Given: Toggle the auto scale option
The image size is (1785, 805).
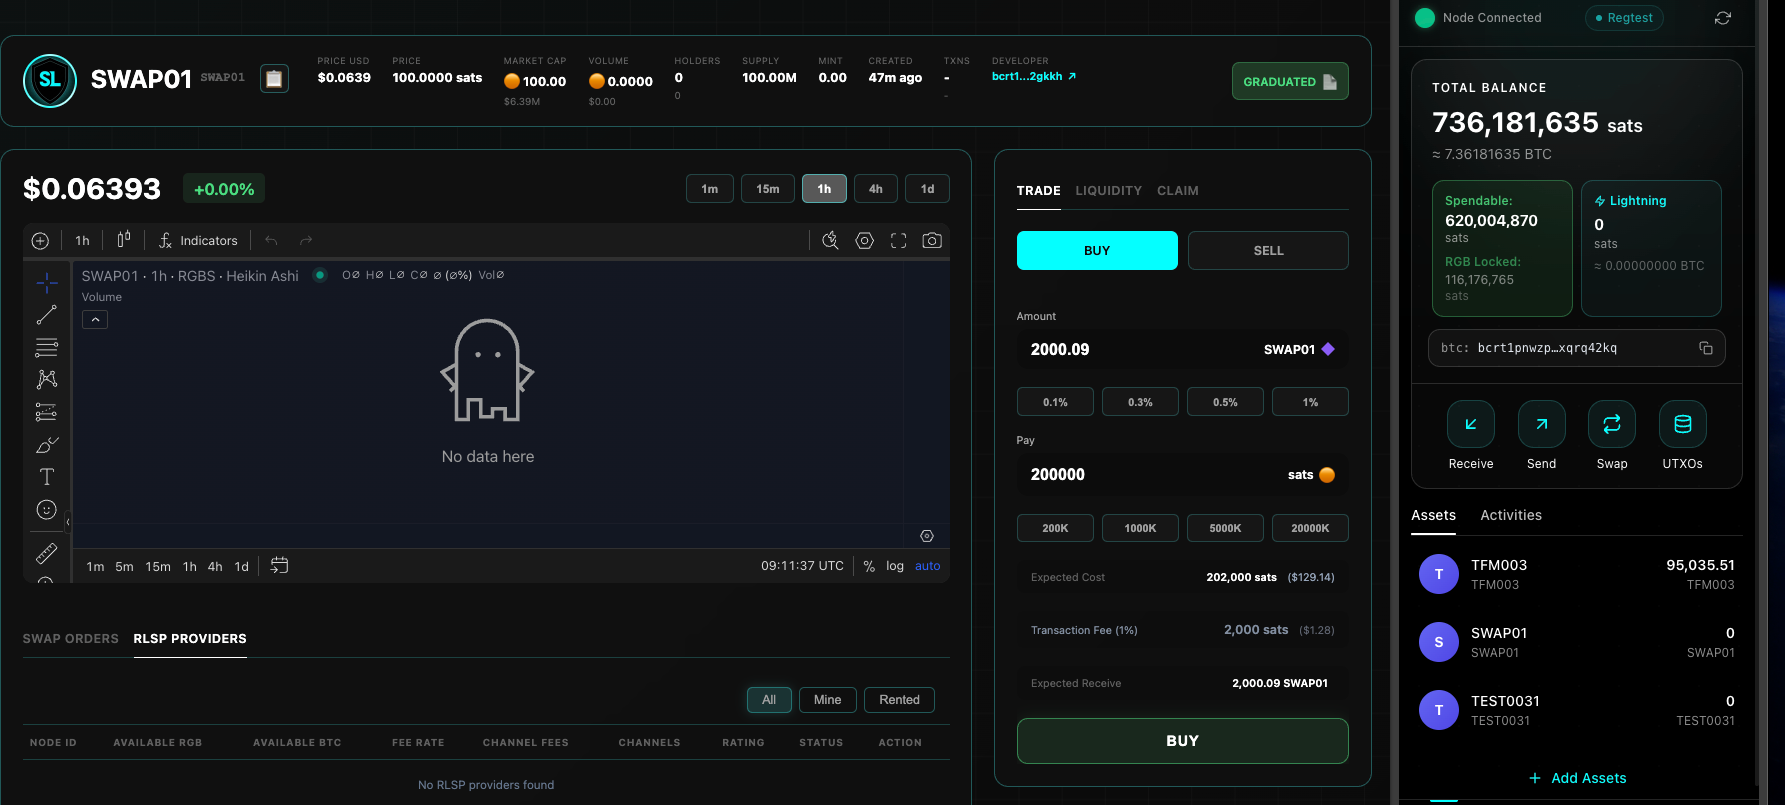Looking at the screenshot, I should tap(928, 566).
